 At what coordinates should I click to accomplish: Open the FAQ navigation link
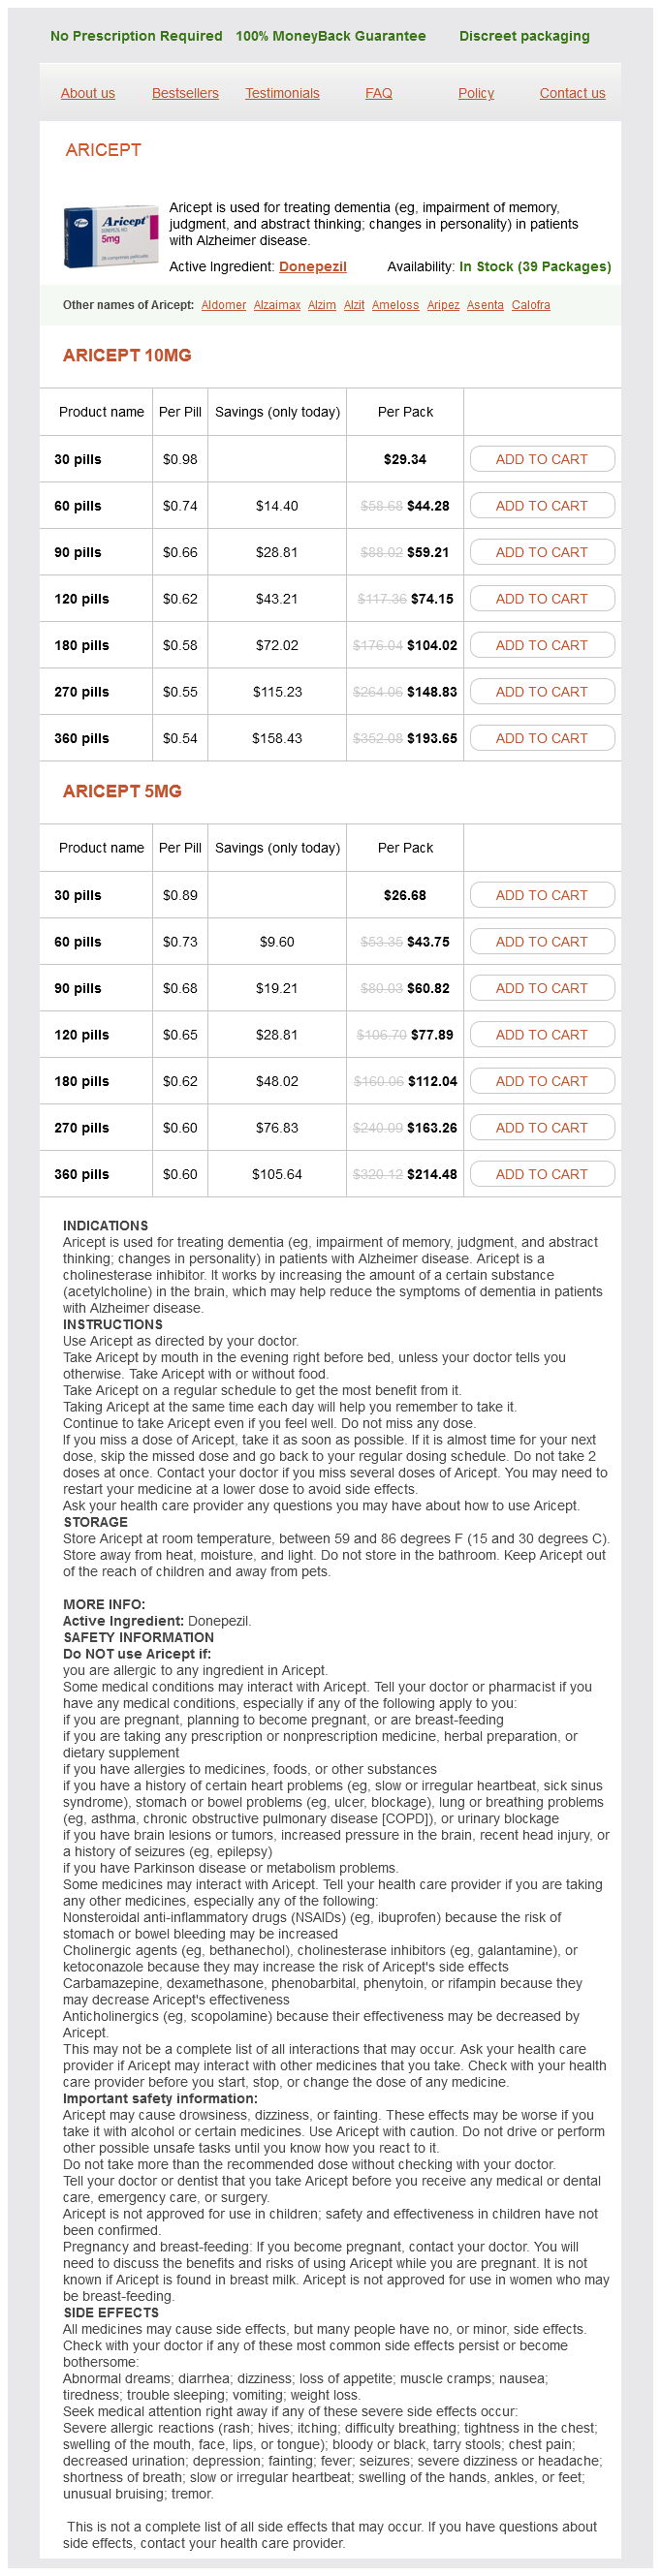(378, 93)
